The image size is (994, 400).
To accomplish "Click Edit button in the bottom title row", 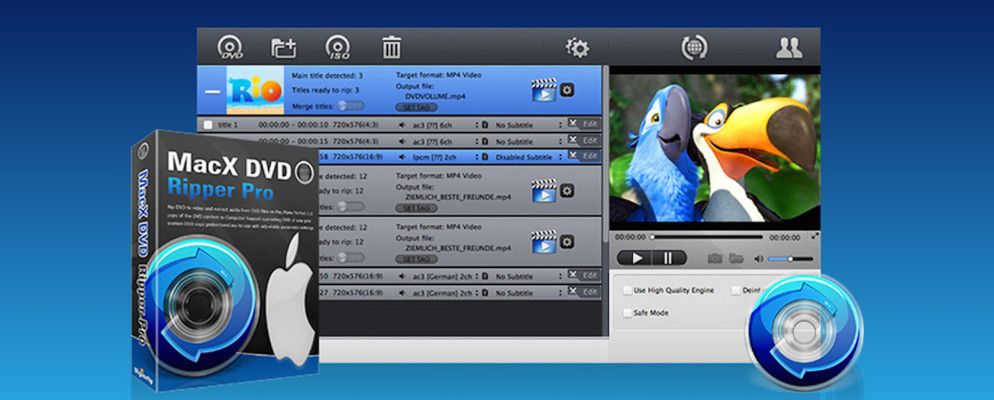I will pyautogui.click(x=590, y=292).
